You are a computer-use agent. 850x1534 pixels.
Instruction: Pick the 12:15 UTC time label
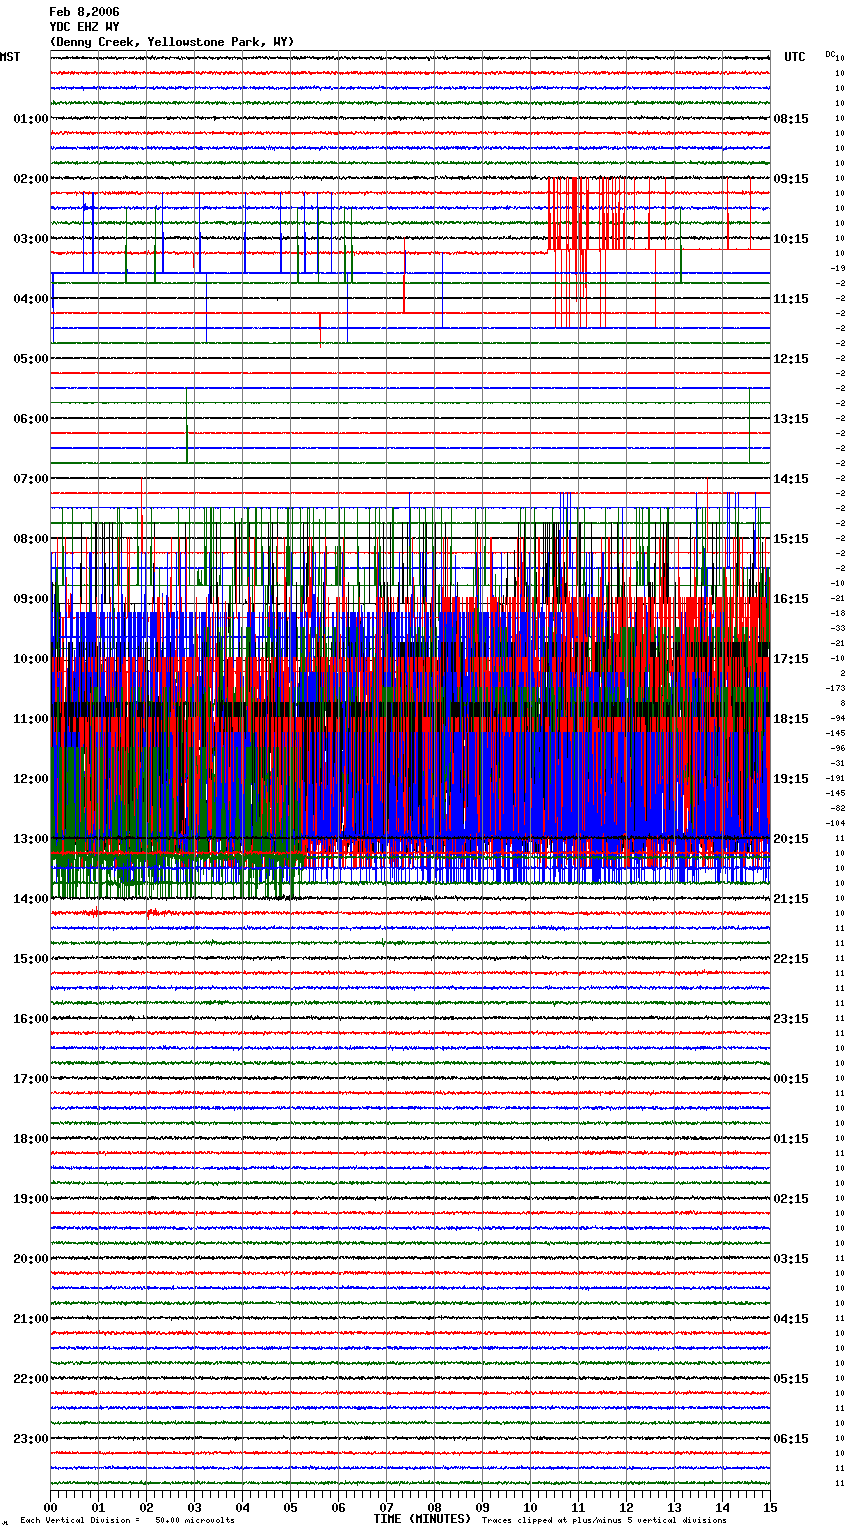(x=791, y=359)
